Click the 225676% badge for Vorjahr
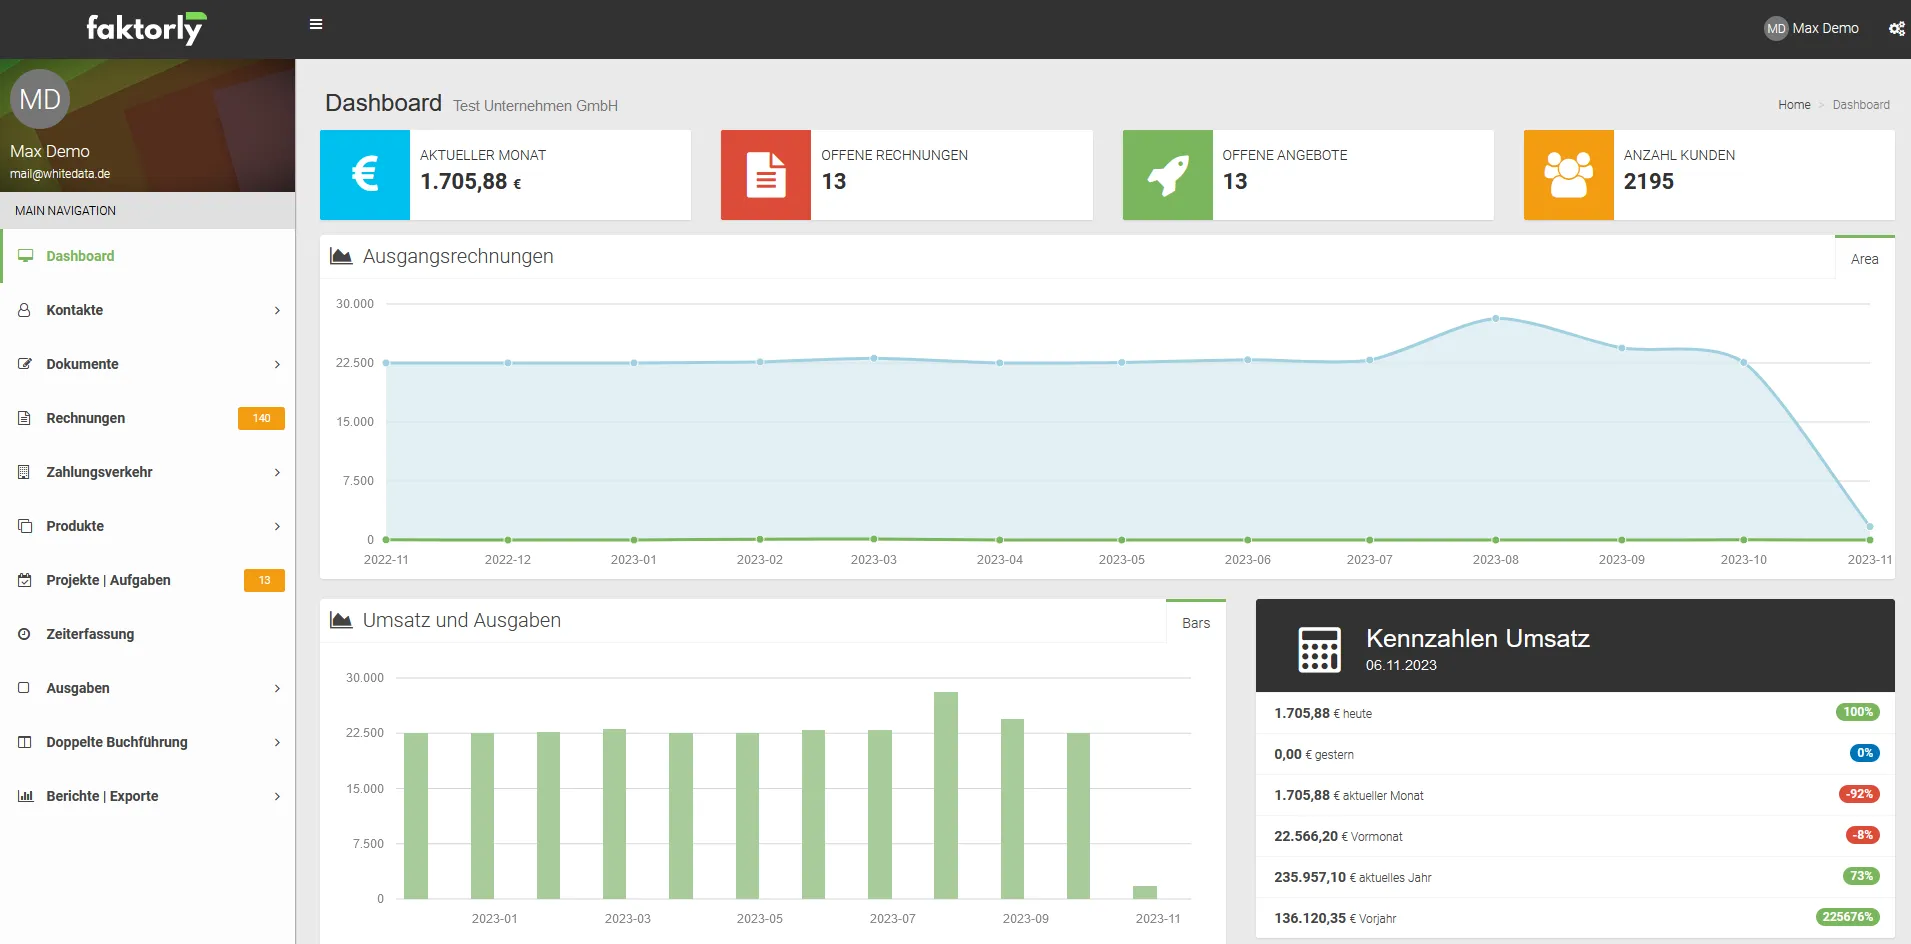The width and height of the screenshot is (1911, 944). (1848, 917)
